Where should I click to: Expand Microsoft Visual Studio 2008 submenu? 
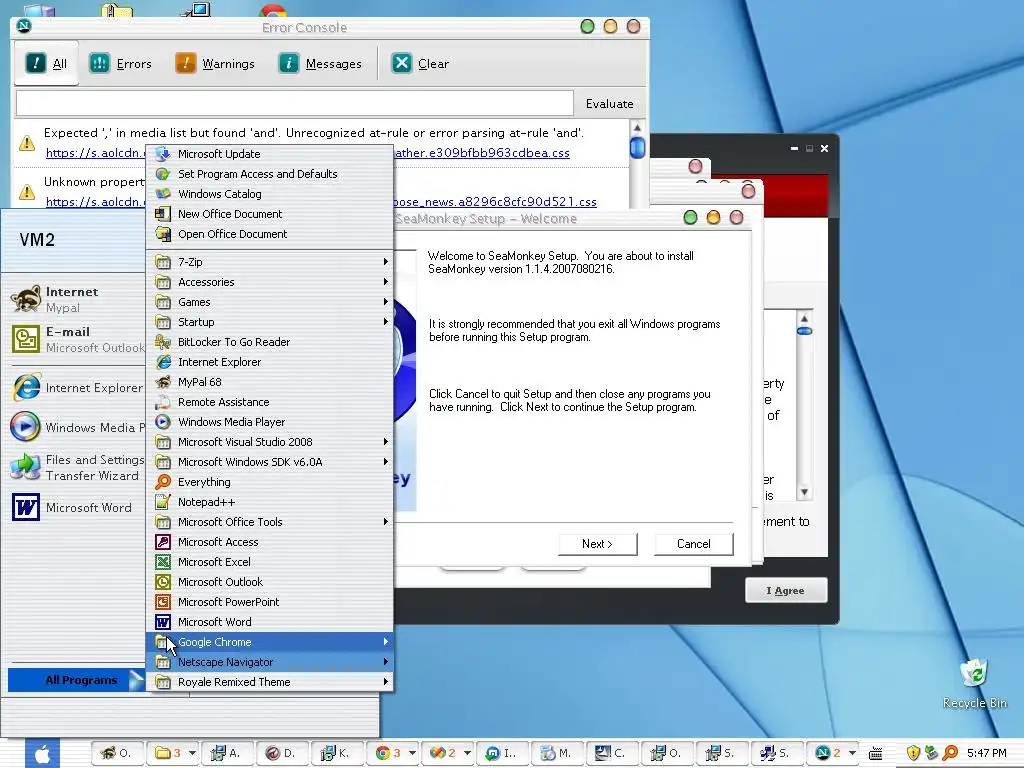(270, 442)
